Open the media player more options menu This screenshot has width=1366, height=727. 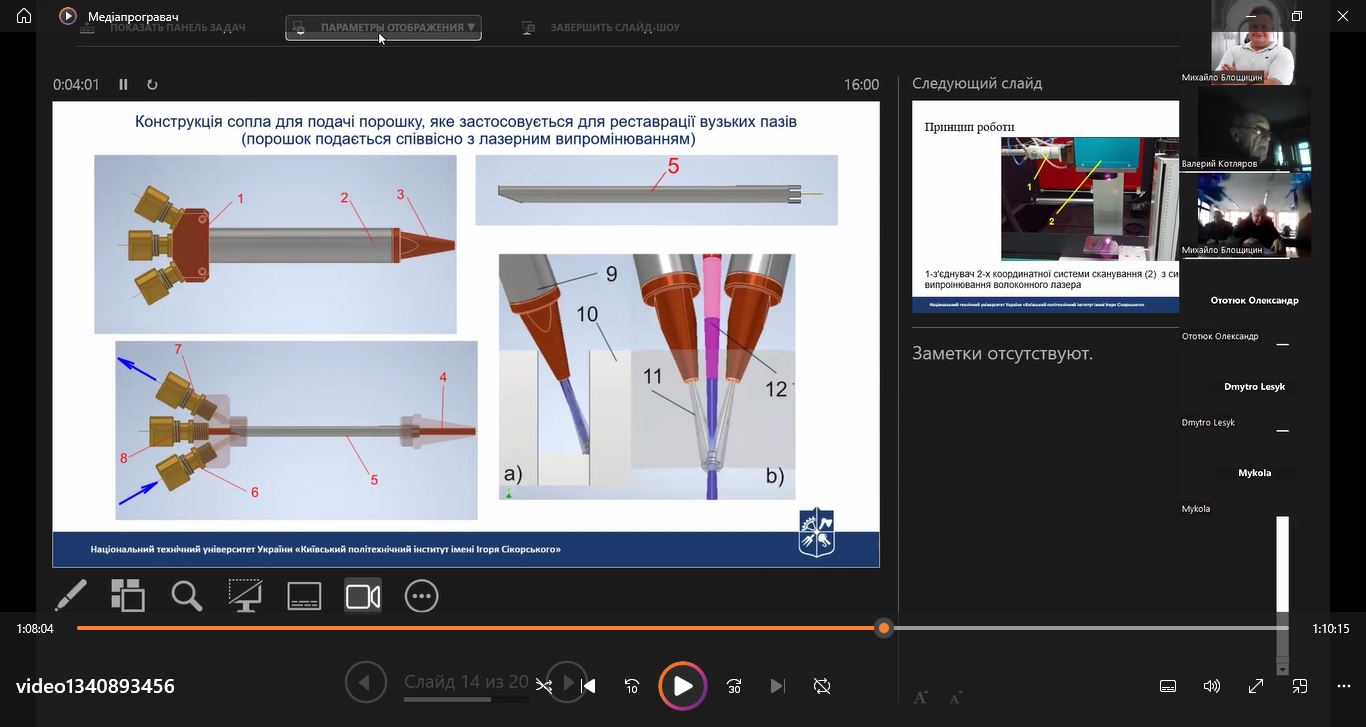(x=1344, y=686)
